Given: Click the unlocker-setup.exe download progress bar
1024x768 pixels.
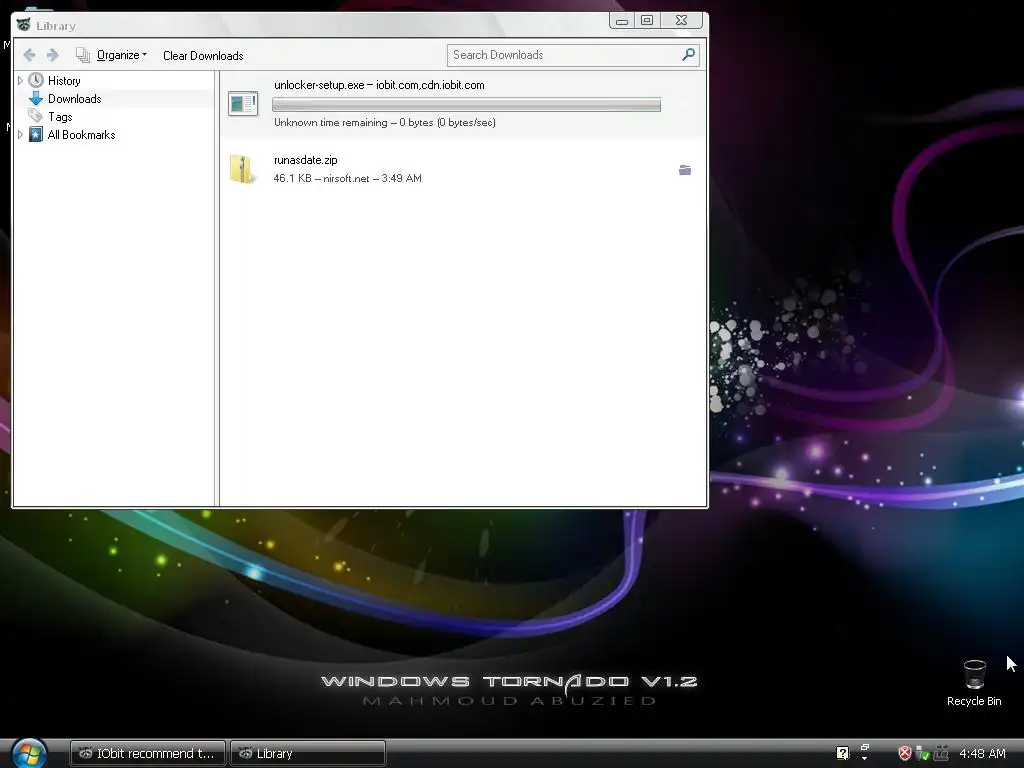Looking at the screenshot, I should coord(466,104).
